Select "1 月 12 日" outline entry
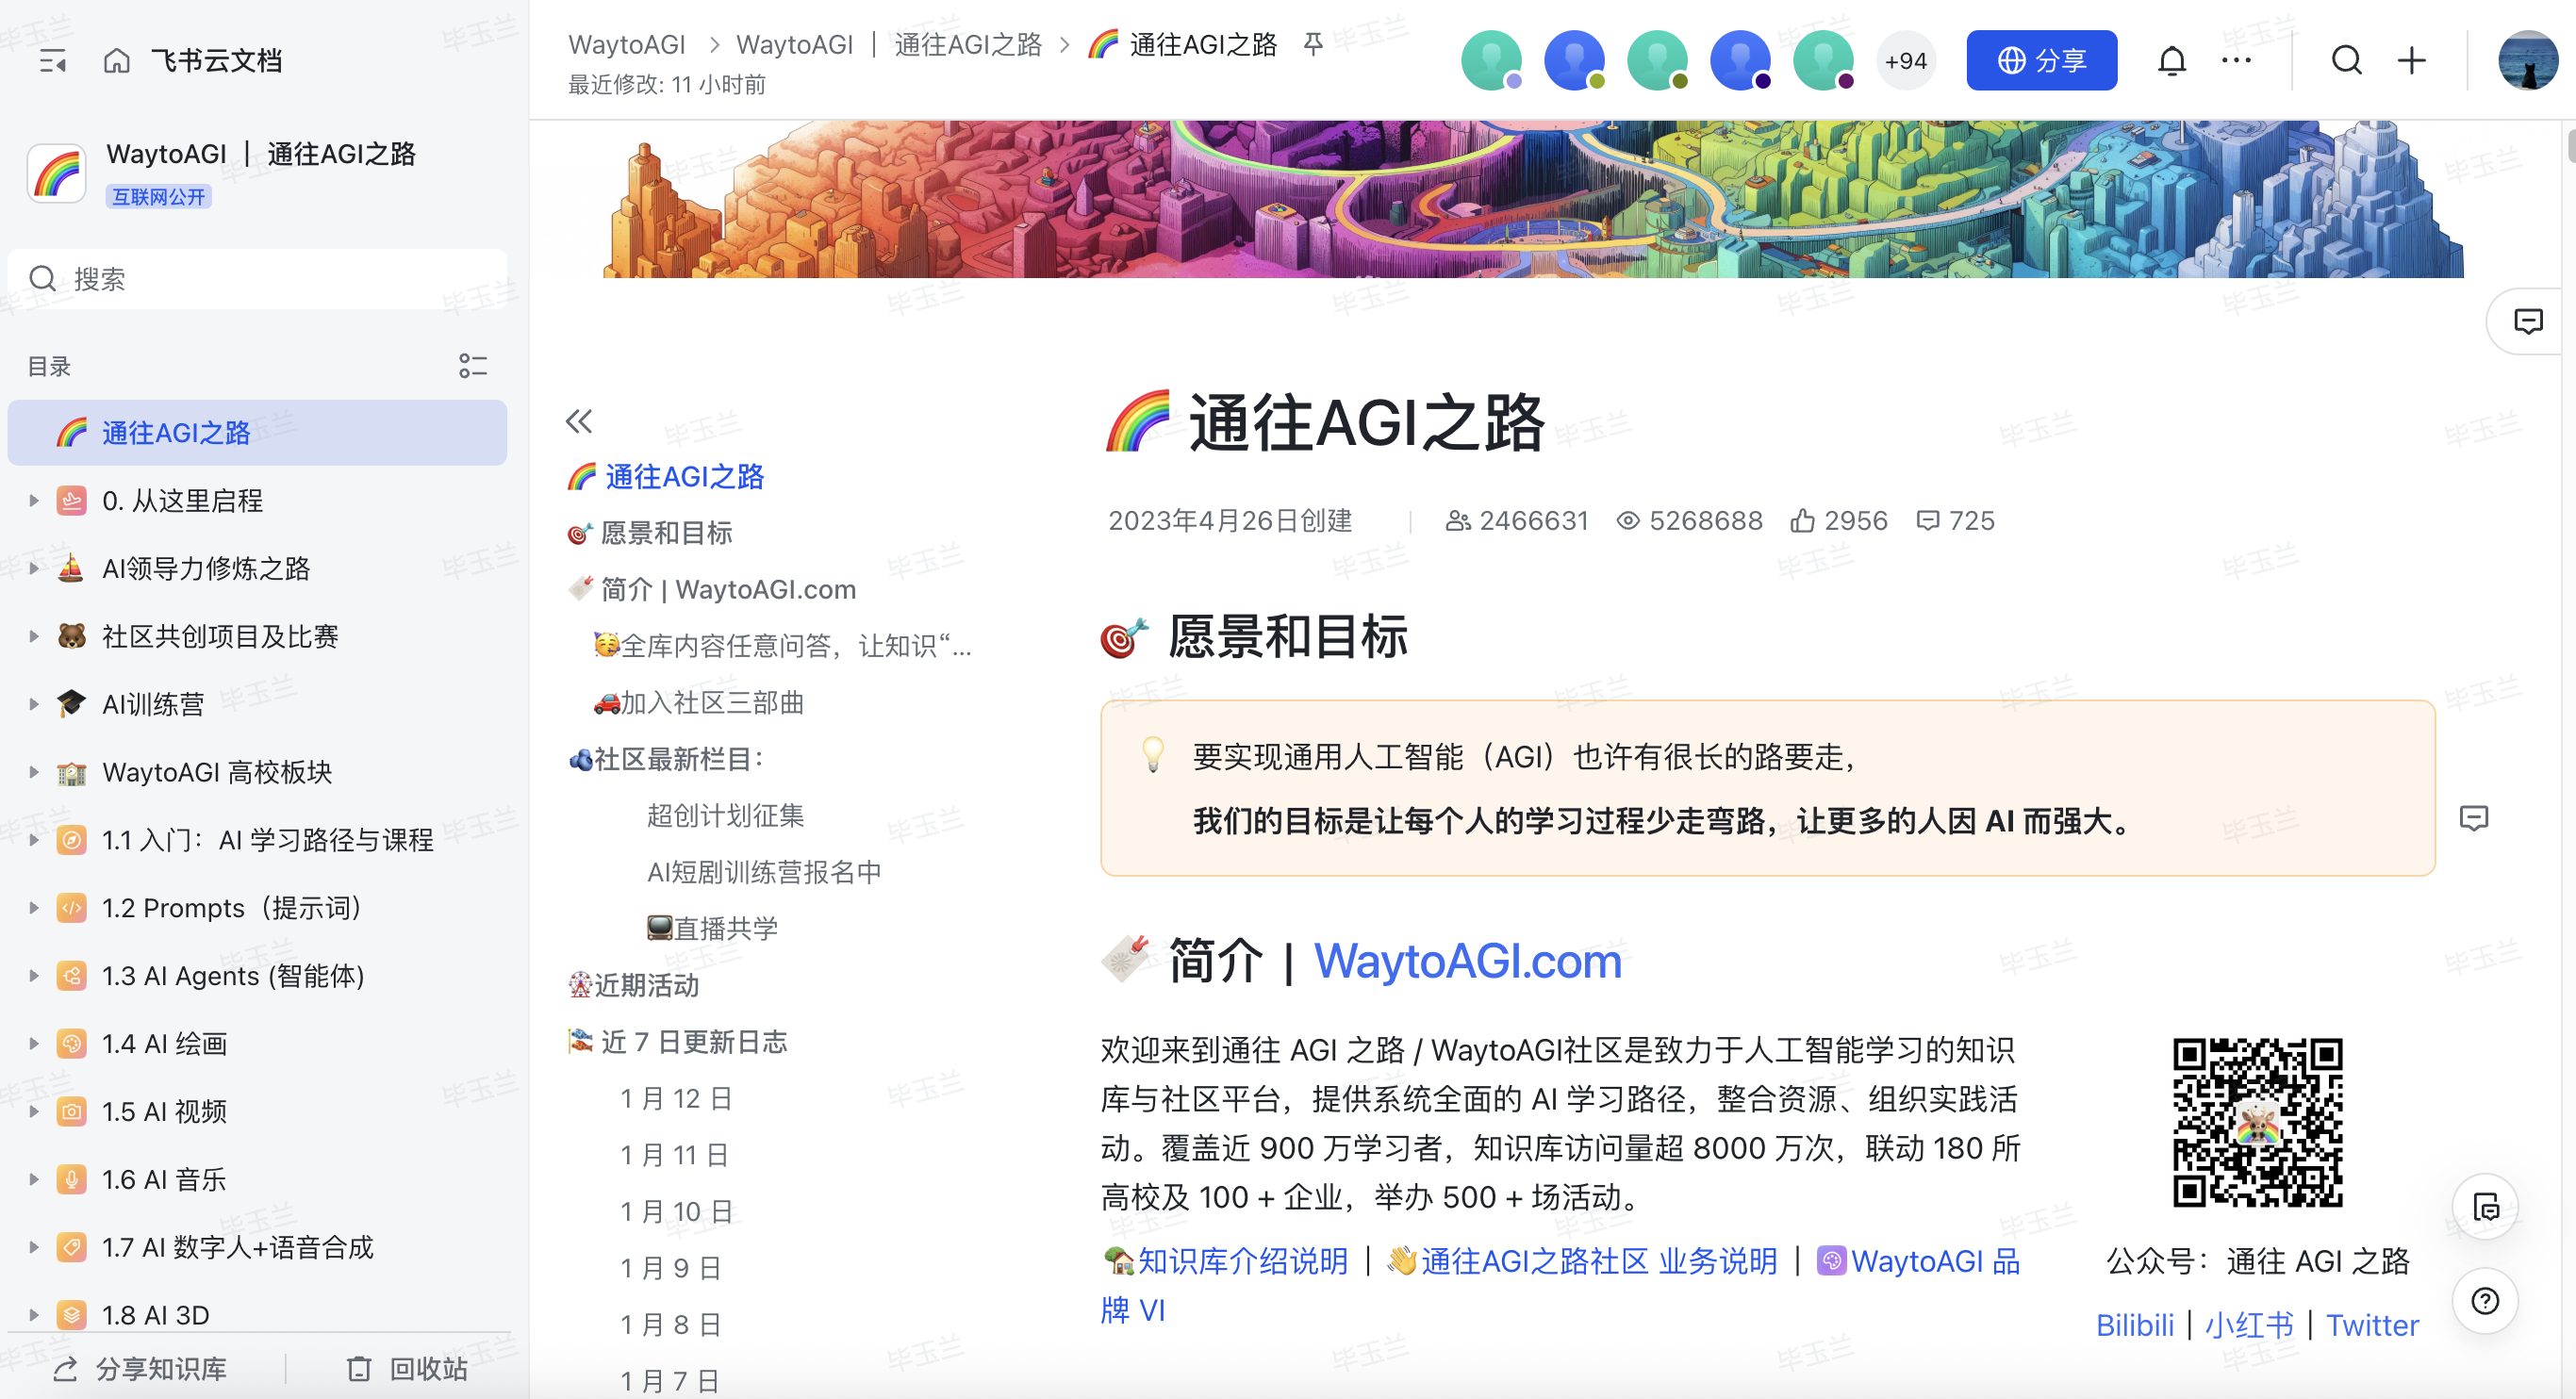Viewport: 2576px width, 1399px height. tap(676, 1098)
